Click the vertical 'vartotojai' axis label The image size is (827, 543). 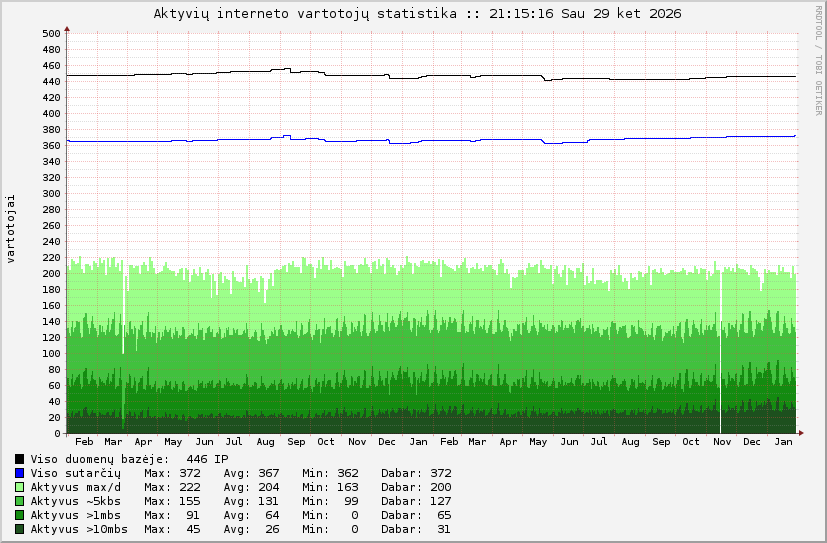(11, 230)
